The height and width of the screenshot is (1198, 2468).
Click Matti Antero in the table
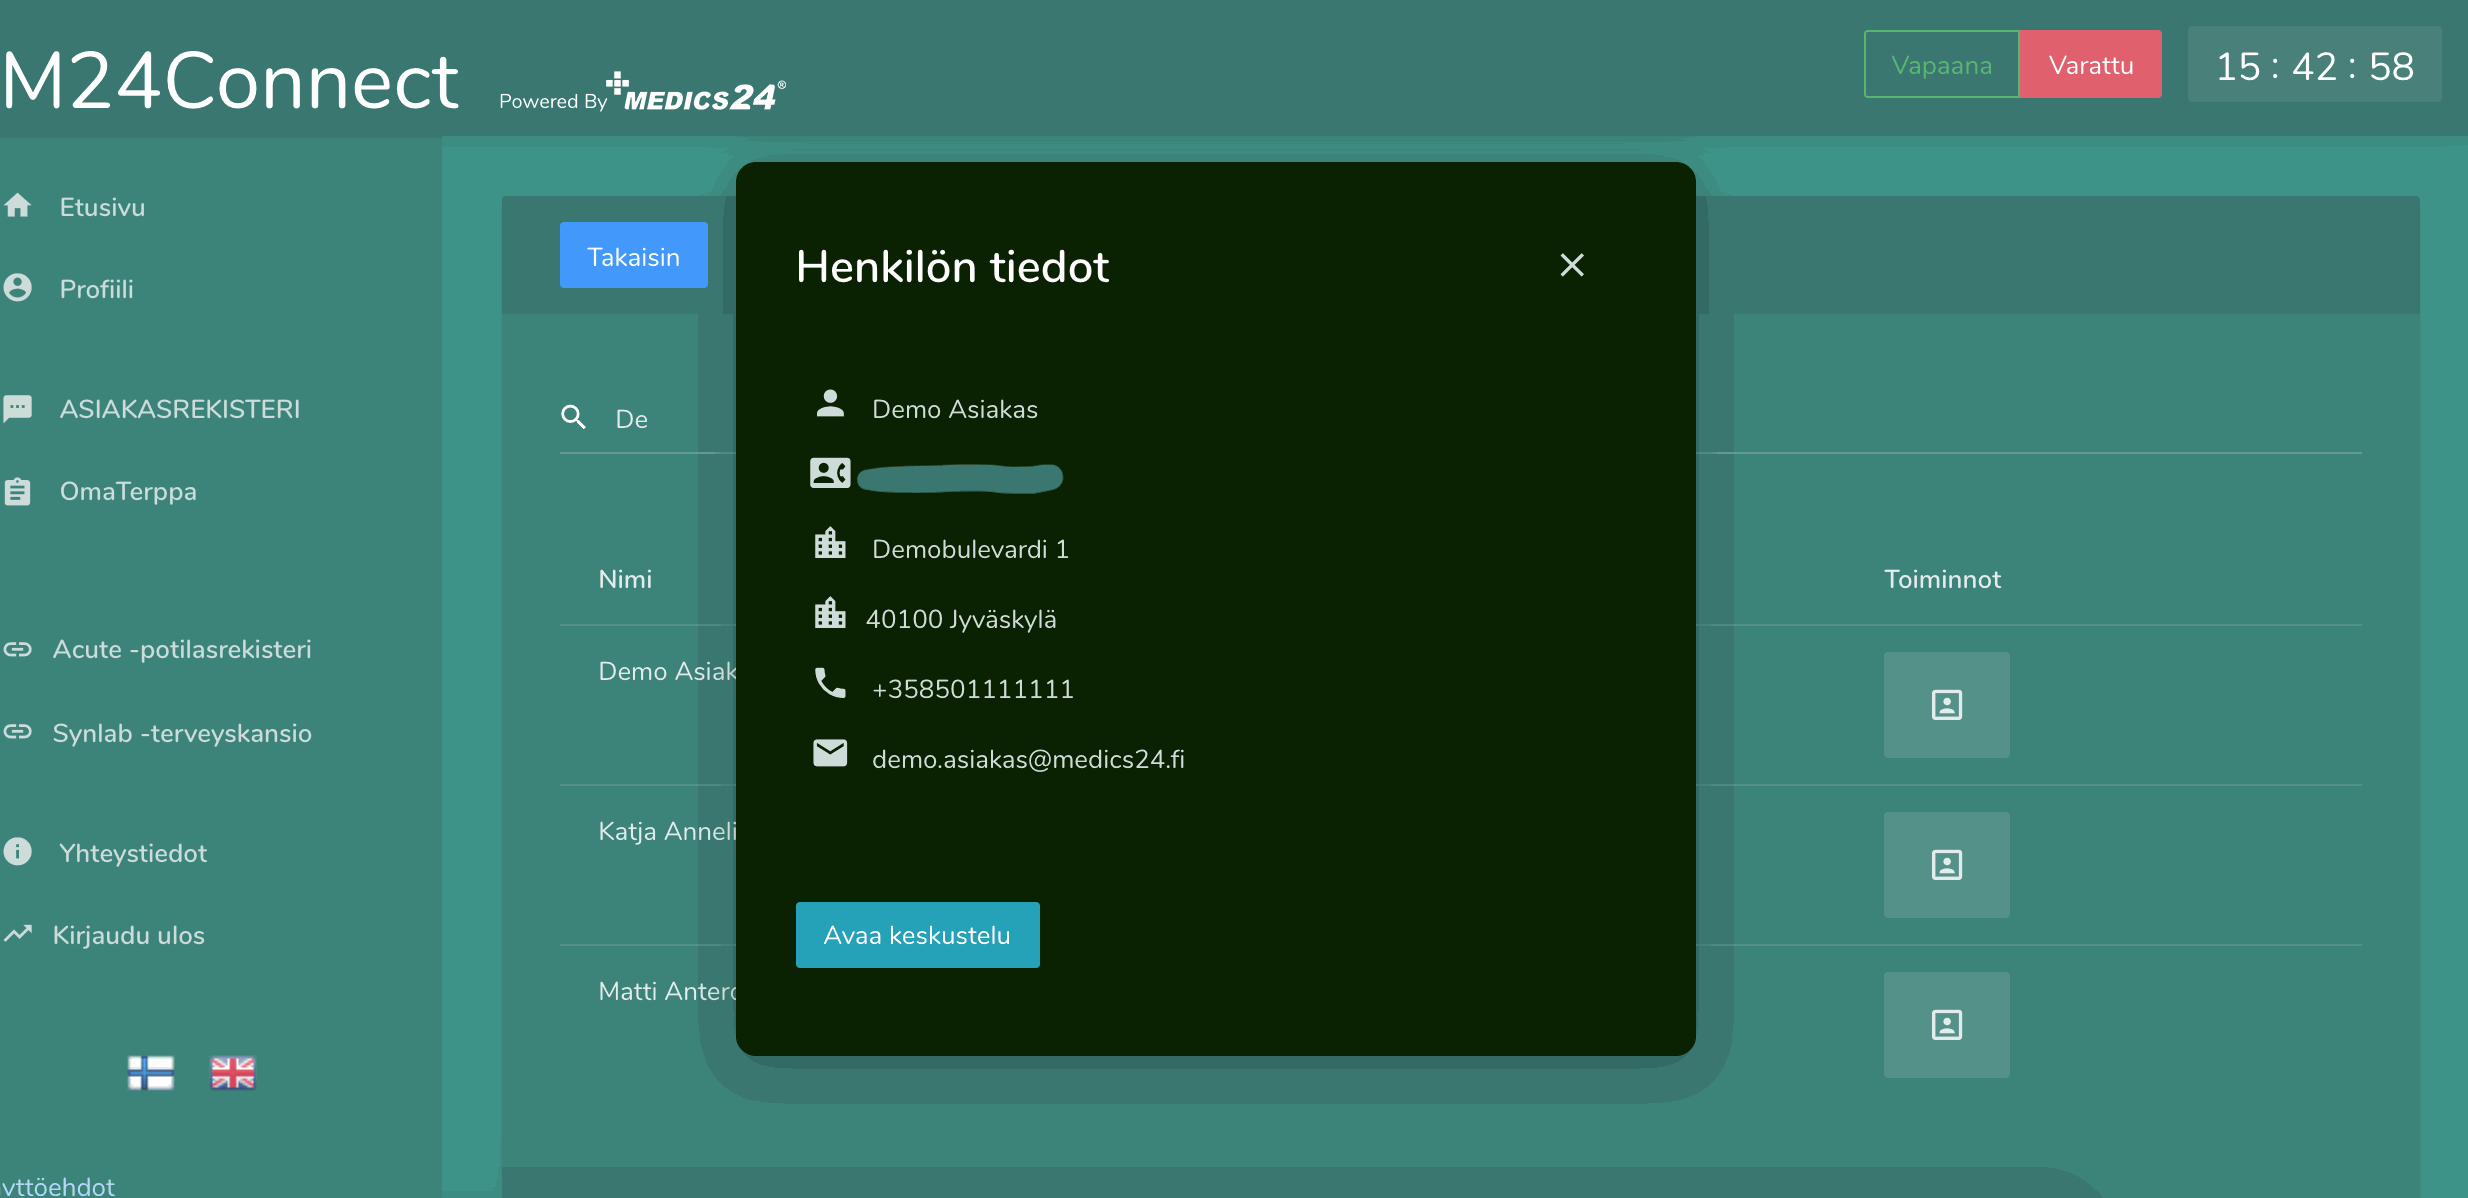pos(667,991)
